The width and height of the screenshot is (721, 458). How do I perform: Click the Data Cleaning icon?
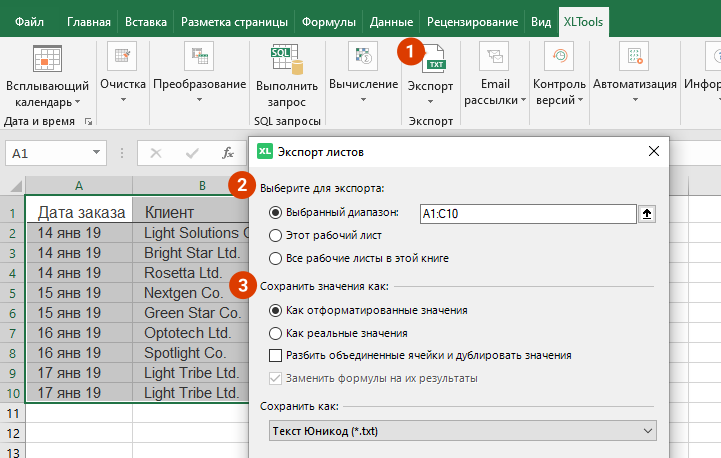(123, 58)
